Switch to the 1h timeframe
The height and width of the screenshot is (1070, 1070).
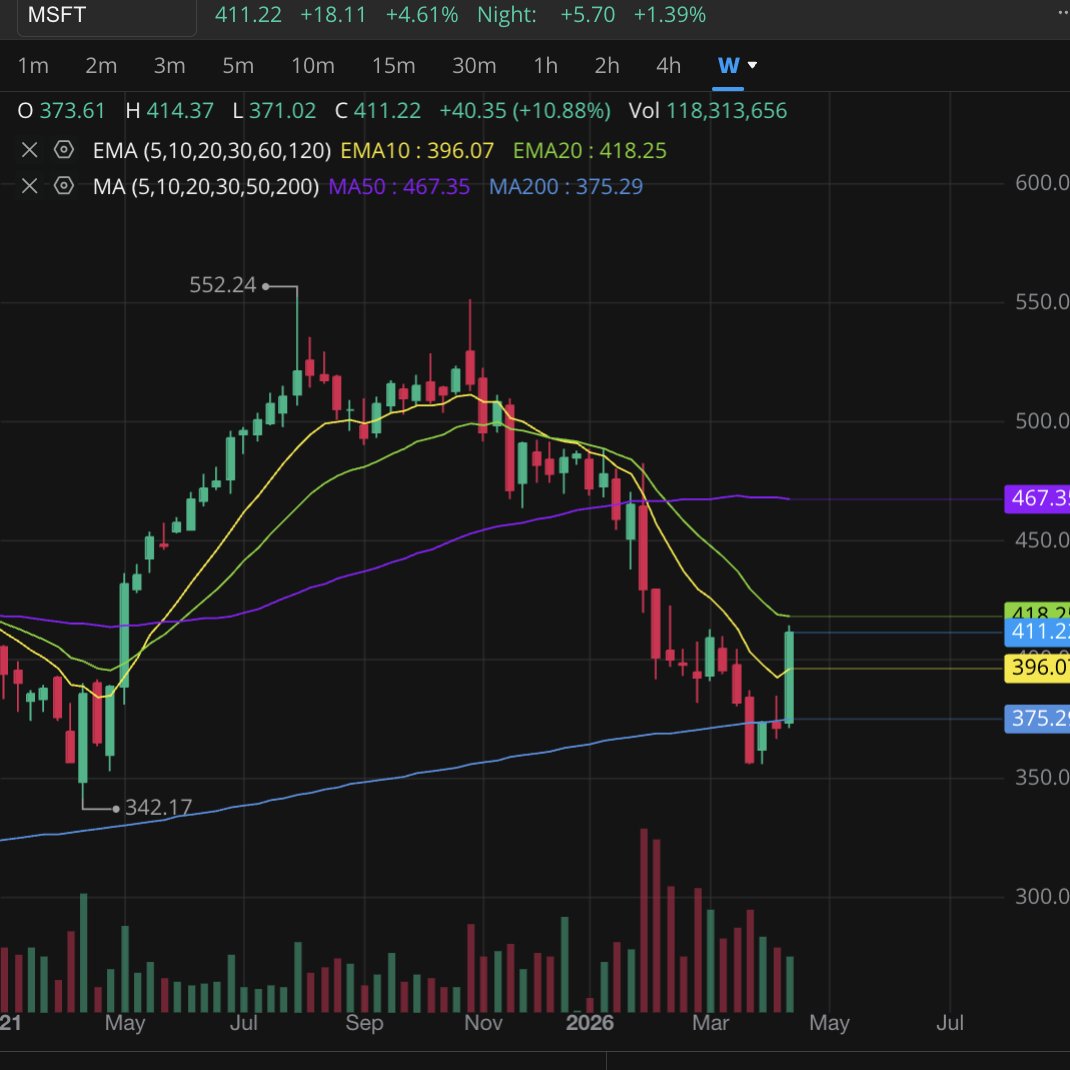click(545, 66)
